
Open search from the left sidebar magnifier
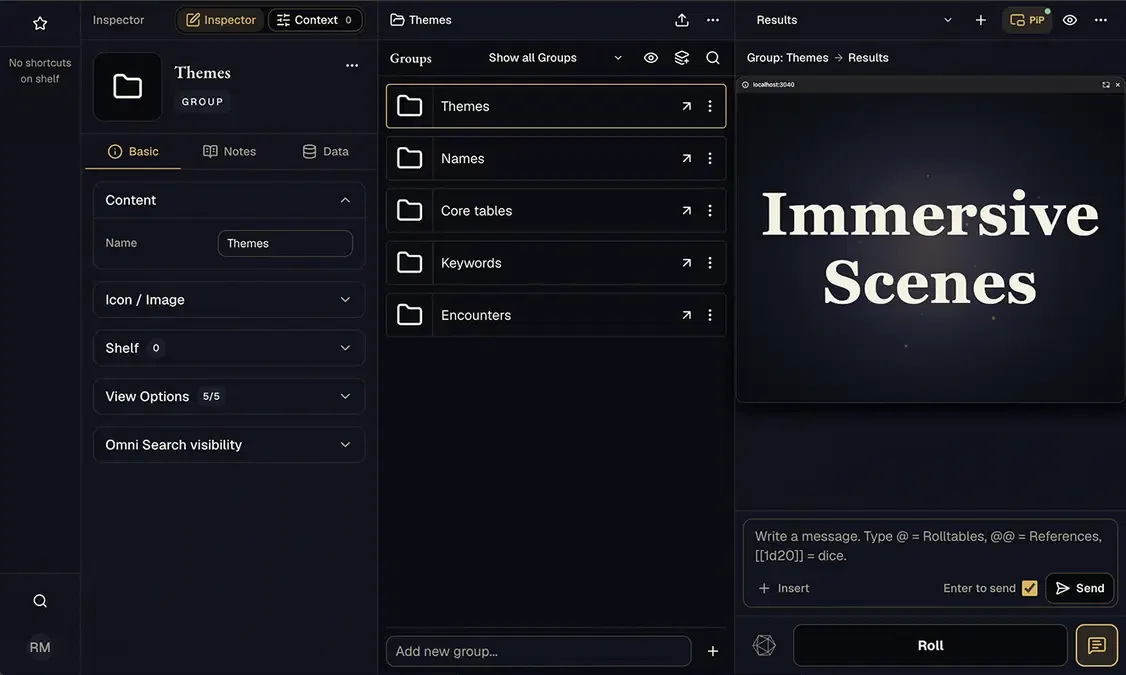coord(40,601)
